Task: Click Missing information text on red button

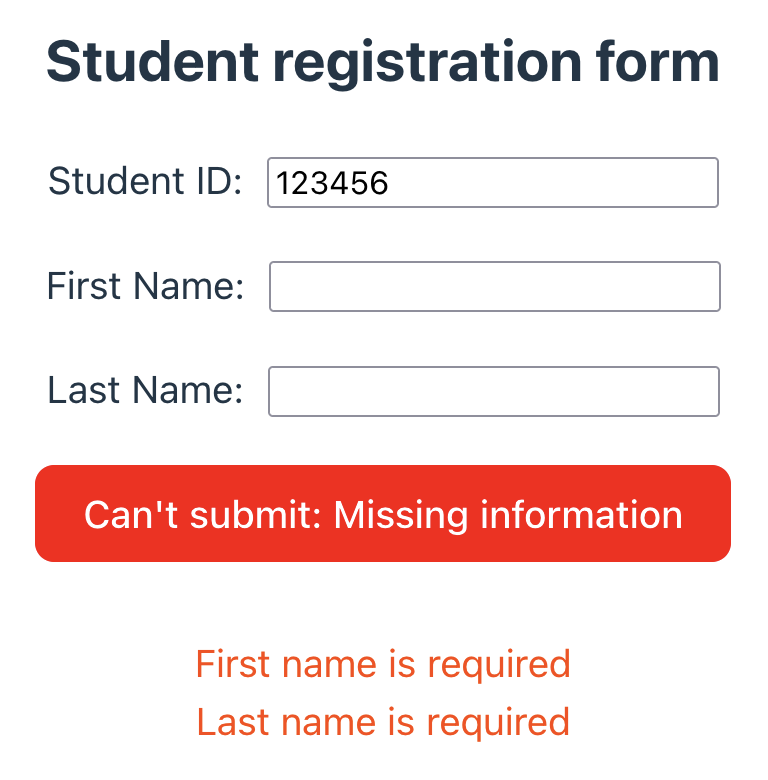Action: (x=507, y=515)
